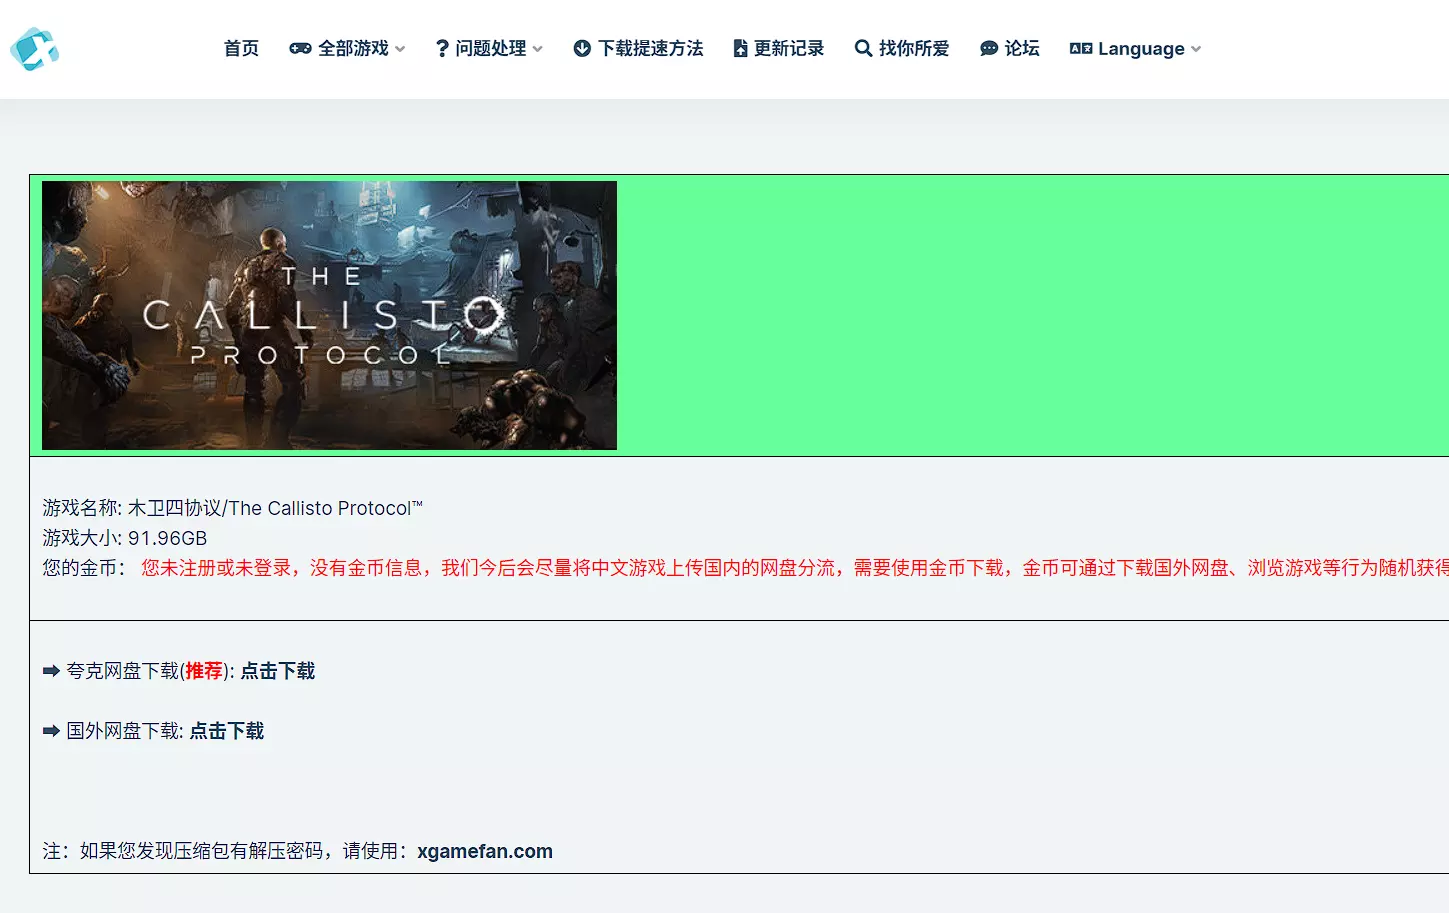Viewport: 1449px width, 913px height.
Task: Click the chat bubble icon beside 论坛
Action: (989, 49)
